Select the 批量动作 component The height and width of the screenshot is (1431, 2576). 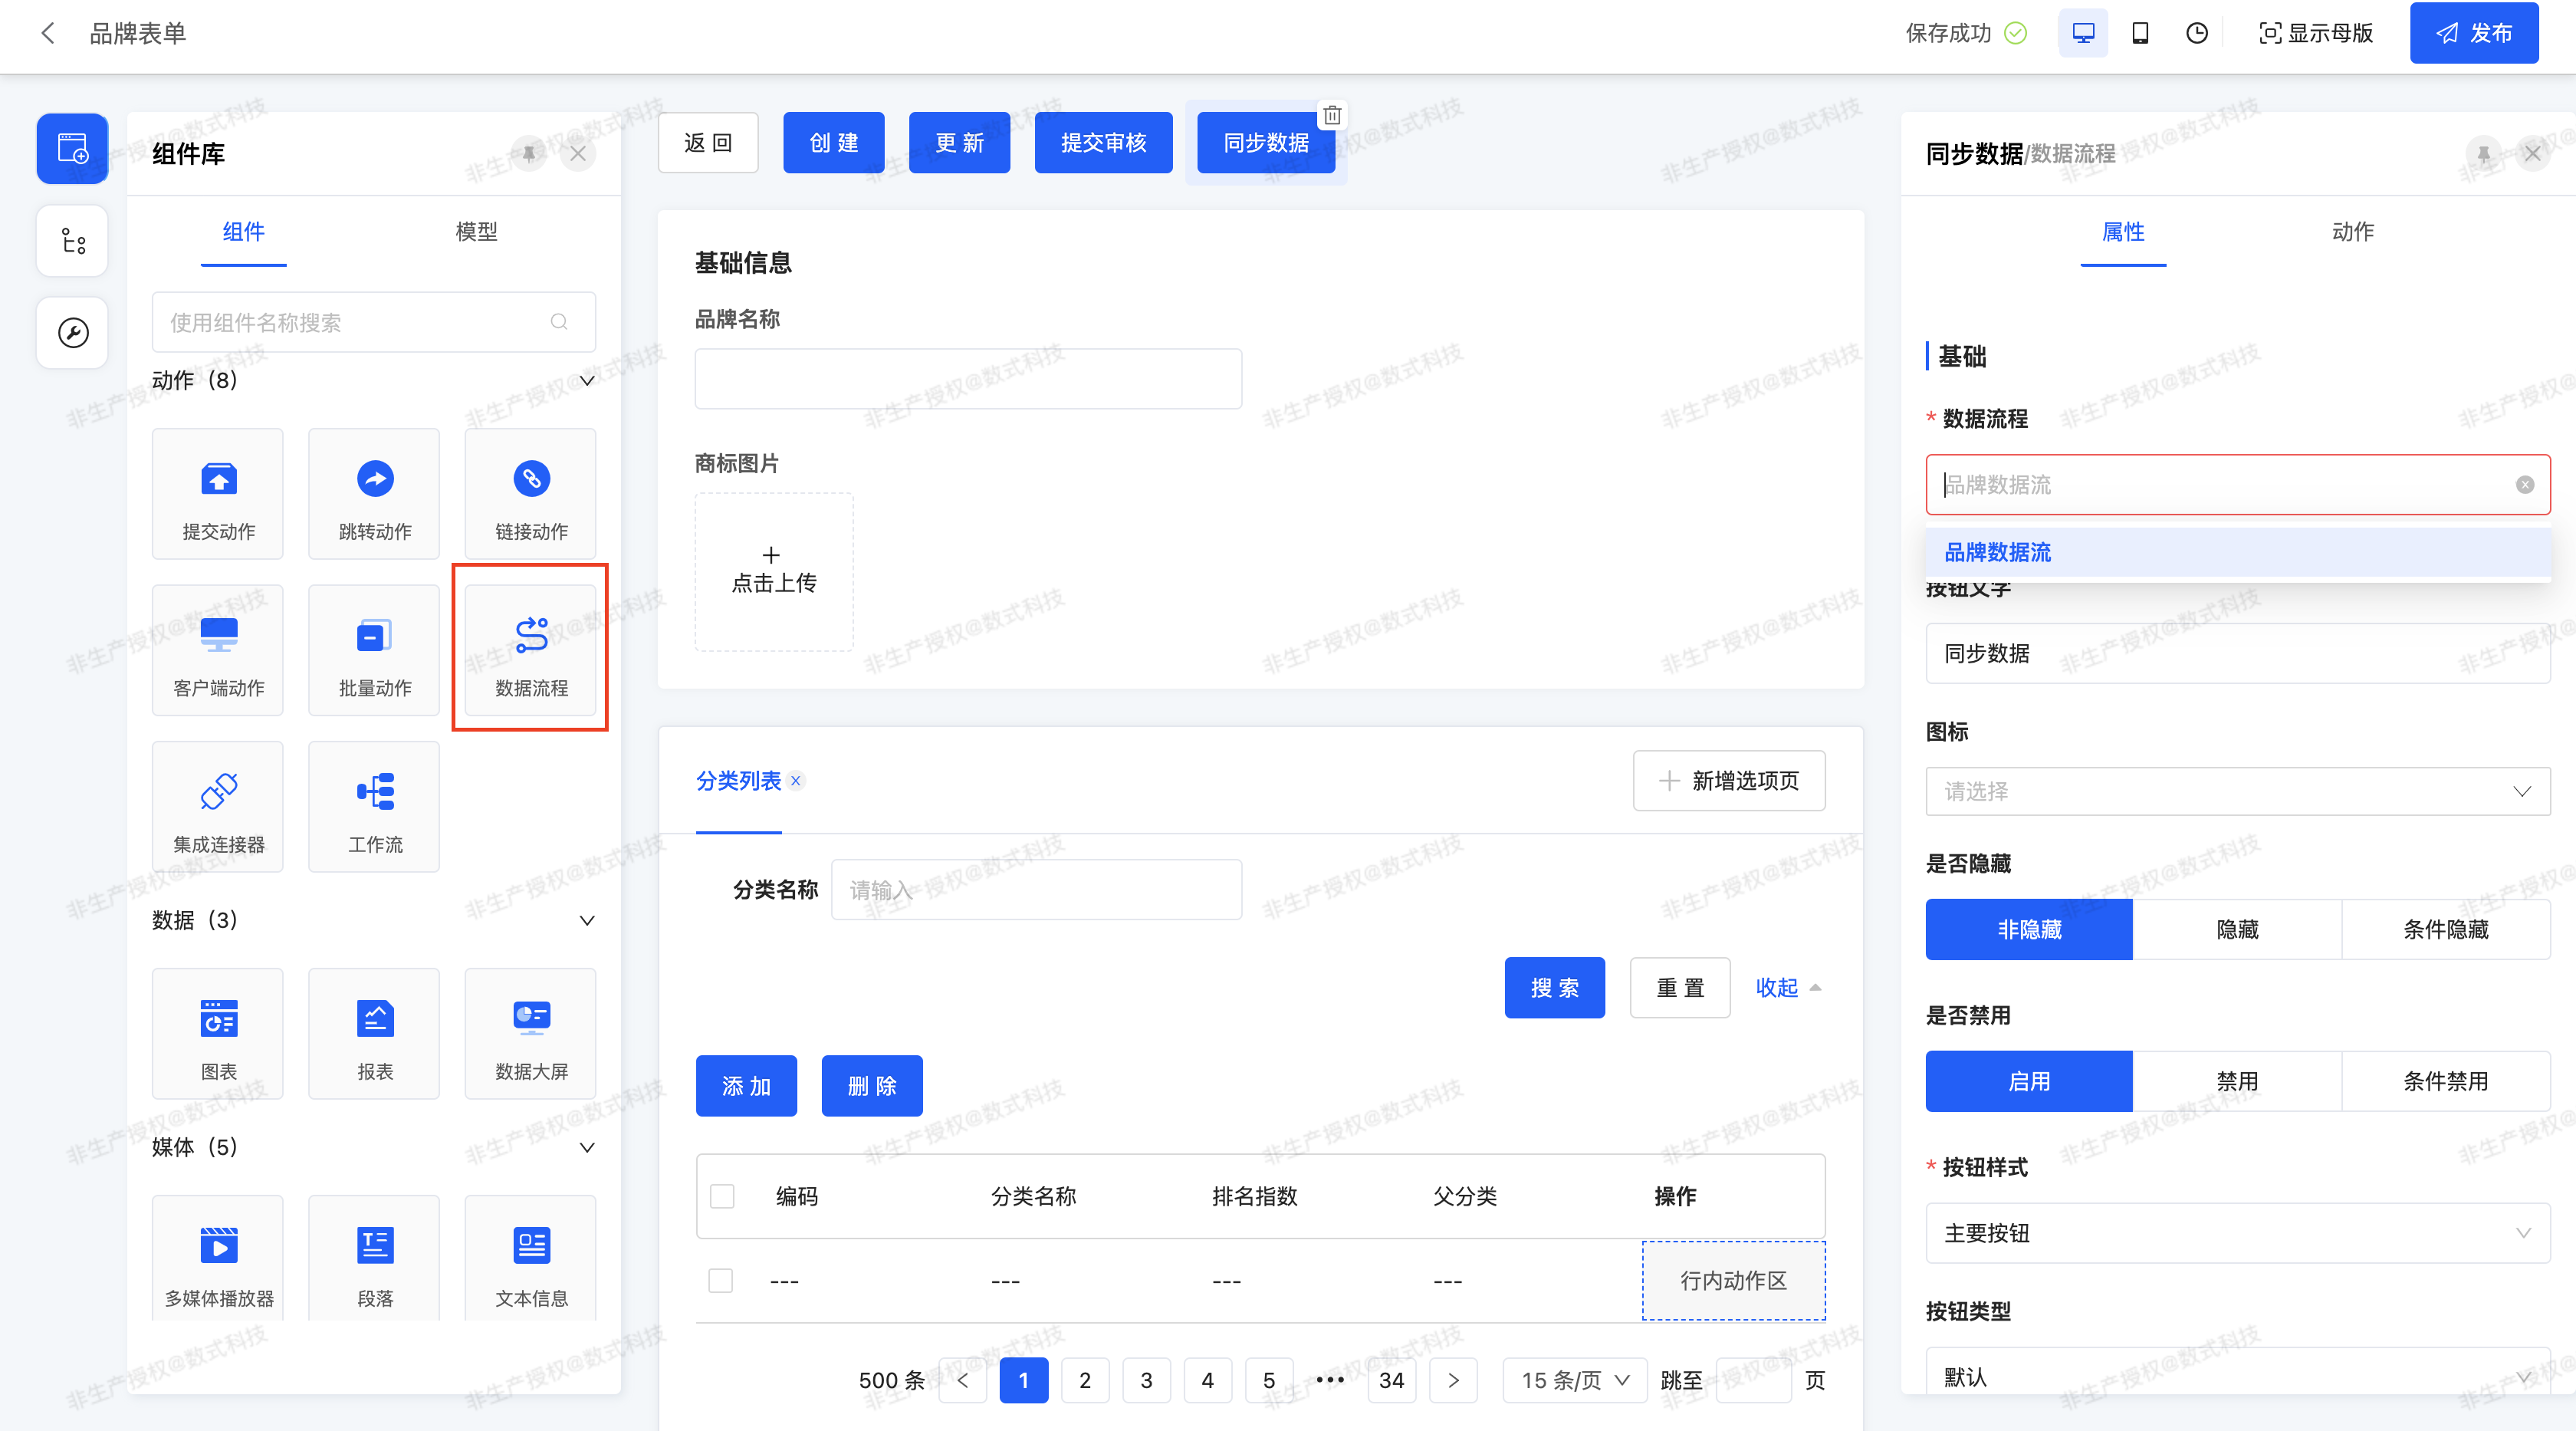point(374,650)
